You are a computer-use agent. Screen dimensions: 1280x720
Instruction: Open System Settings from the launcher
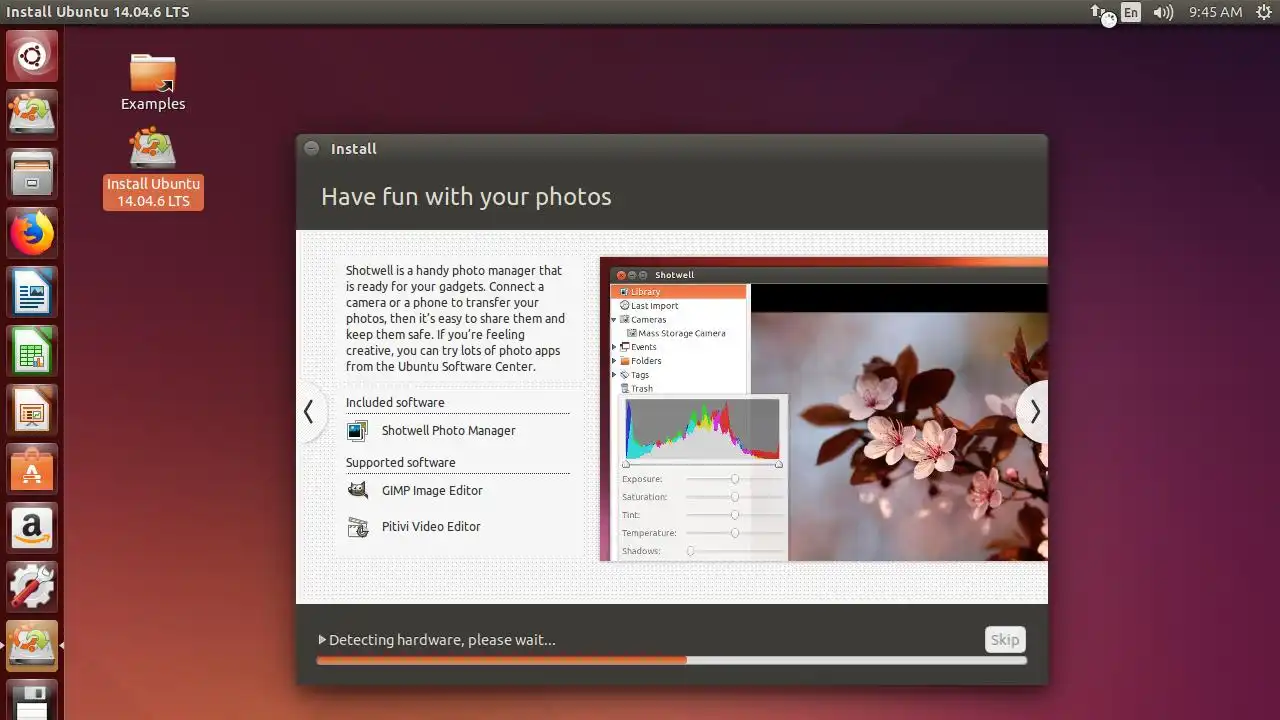(32, 587)
